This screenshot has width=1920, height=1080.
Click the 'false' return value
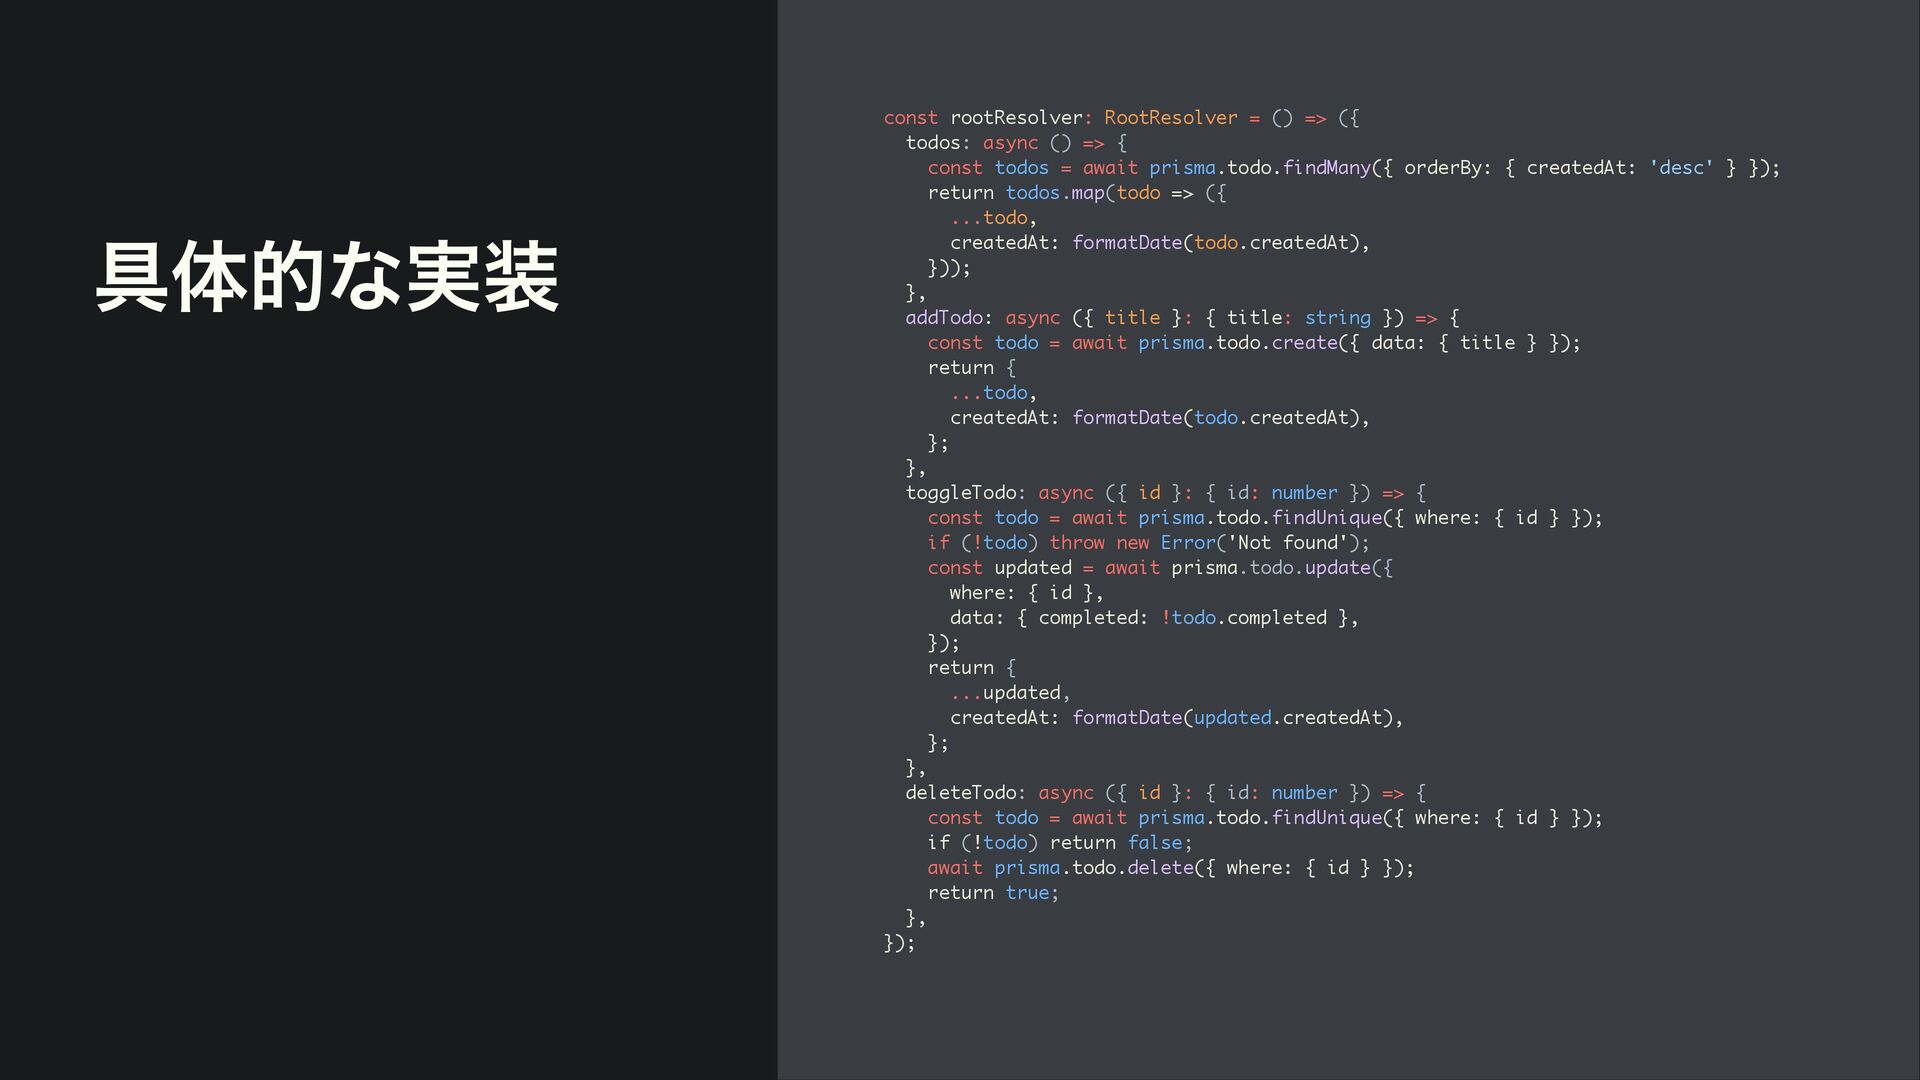(x=1155, y=843)
